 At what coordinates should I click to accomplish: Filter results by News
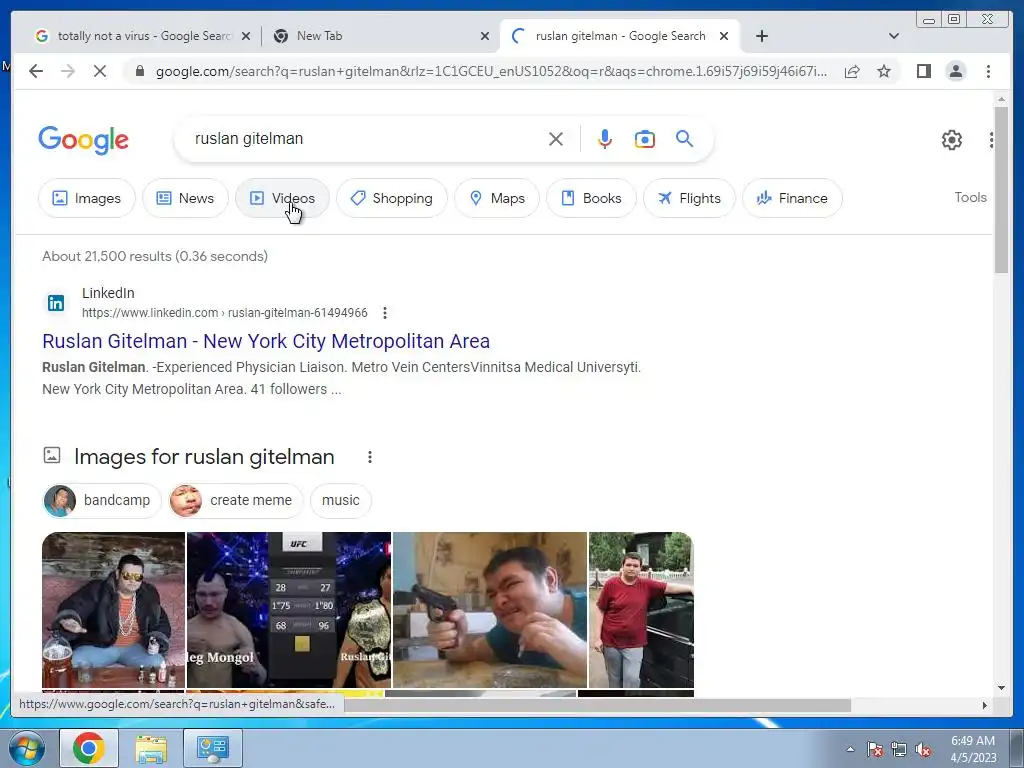185,198
